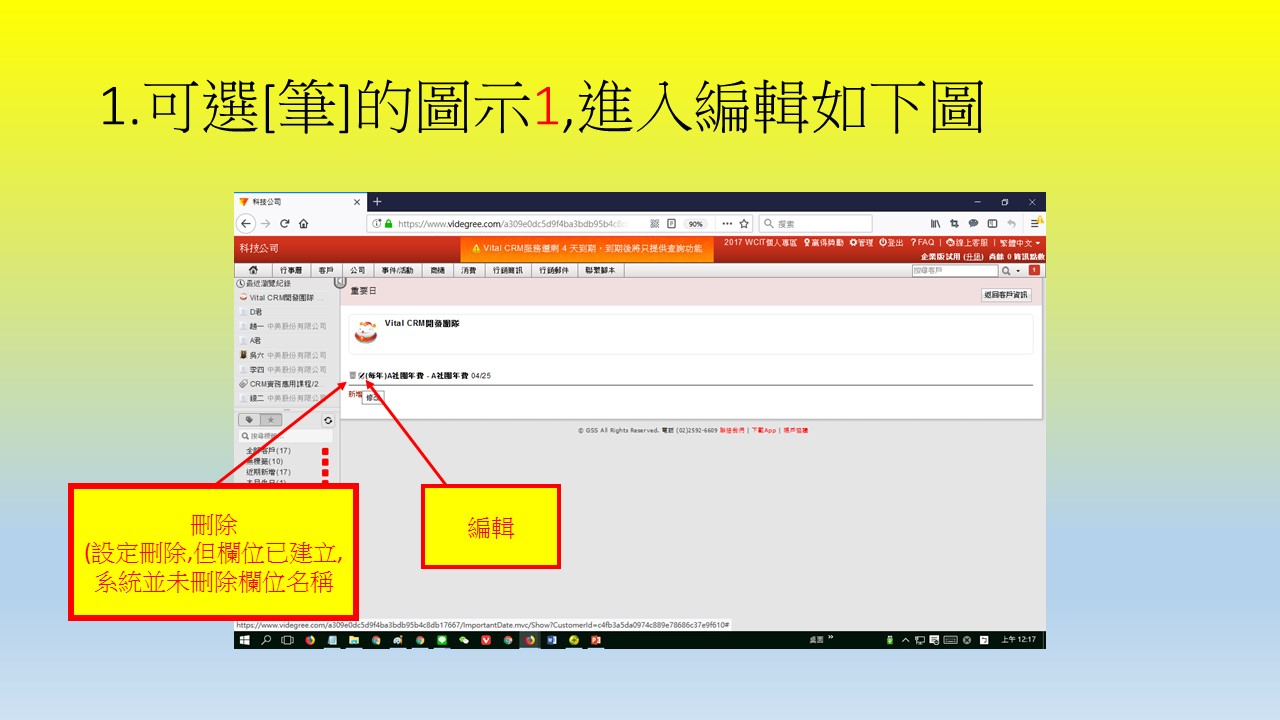Open the browser library icon
This screenshot has height=720, width=1280.
click(936, 224)
